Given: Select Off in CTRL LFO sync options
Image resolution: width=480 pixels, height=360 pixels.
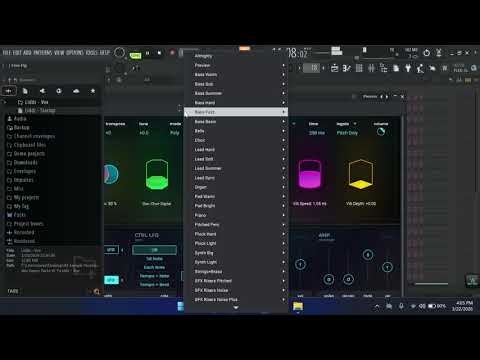Looking at the screenshot, I should coord(154,250).
